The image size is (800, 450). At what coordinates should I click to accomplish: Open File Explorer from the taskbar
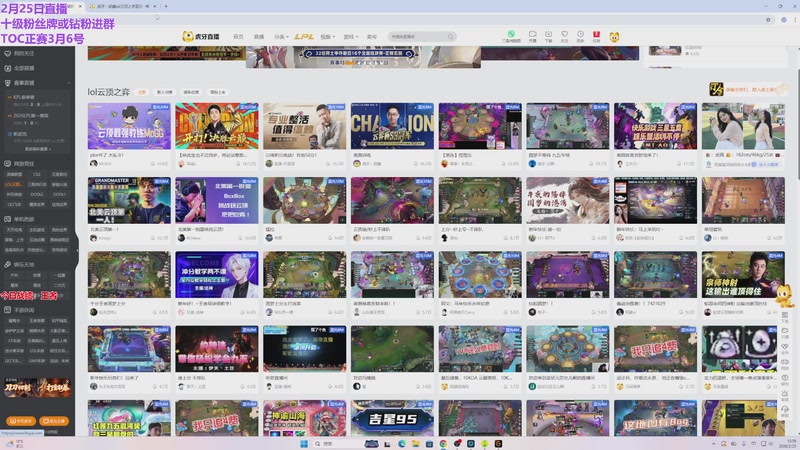pyautogui.click(x=415, y=443)
